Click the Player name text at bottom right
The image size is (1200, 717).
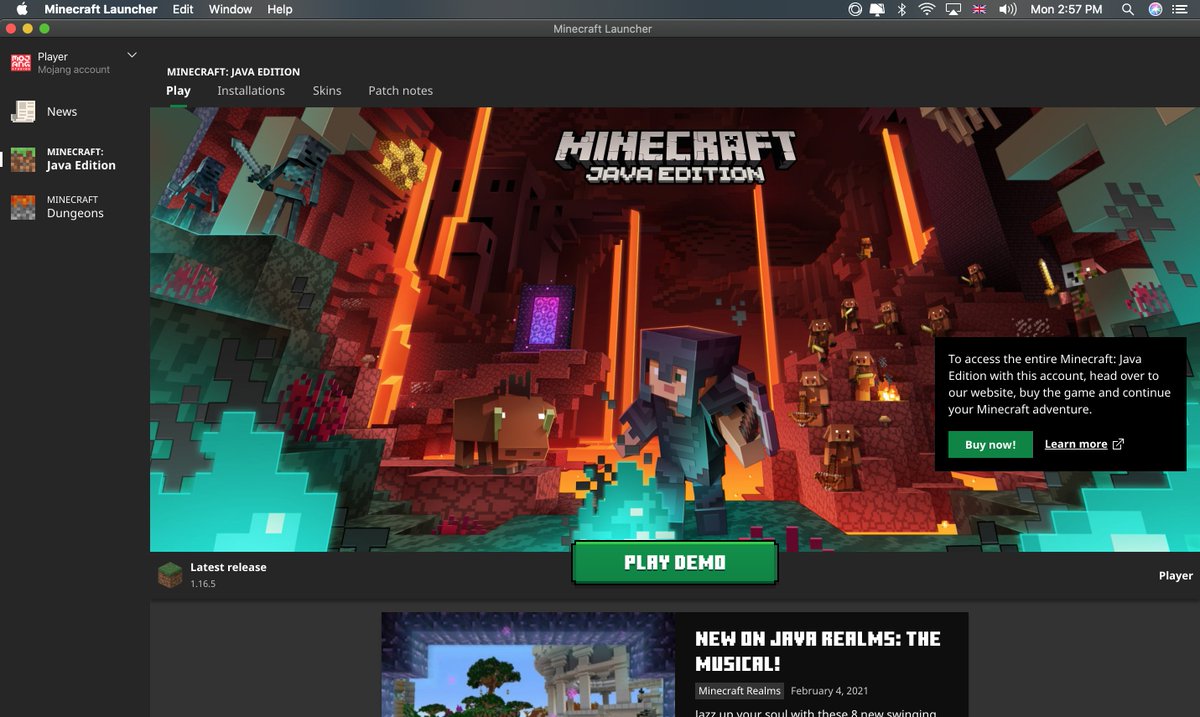click(x=1175, y=575)
